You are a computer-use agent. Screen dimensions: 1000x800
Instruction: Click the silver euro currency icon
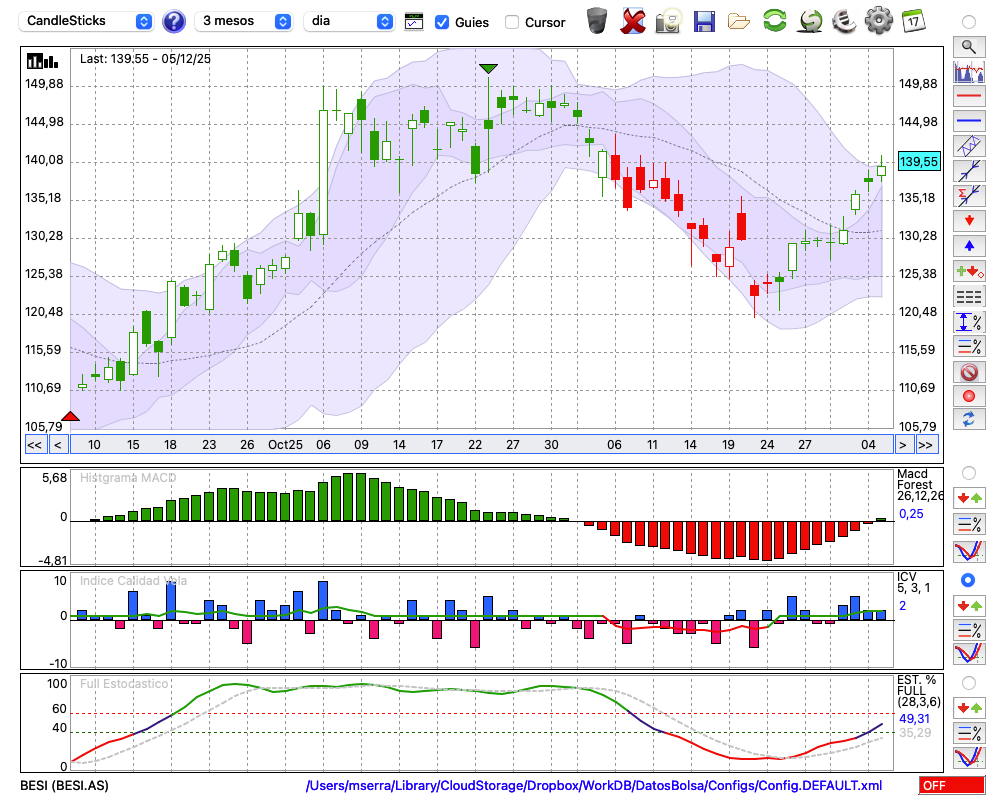pos(844,20)
